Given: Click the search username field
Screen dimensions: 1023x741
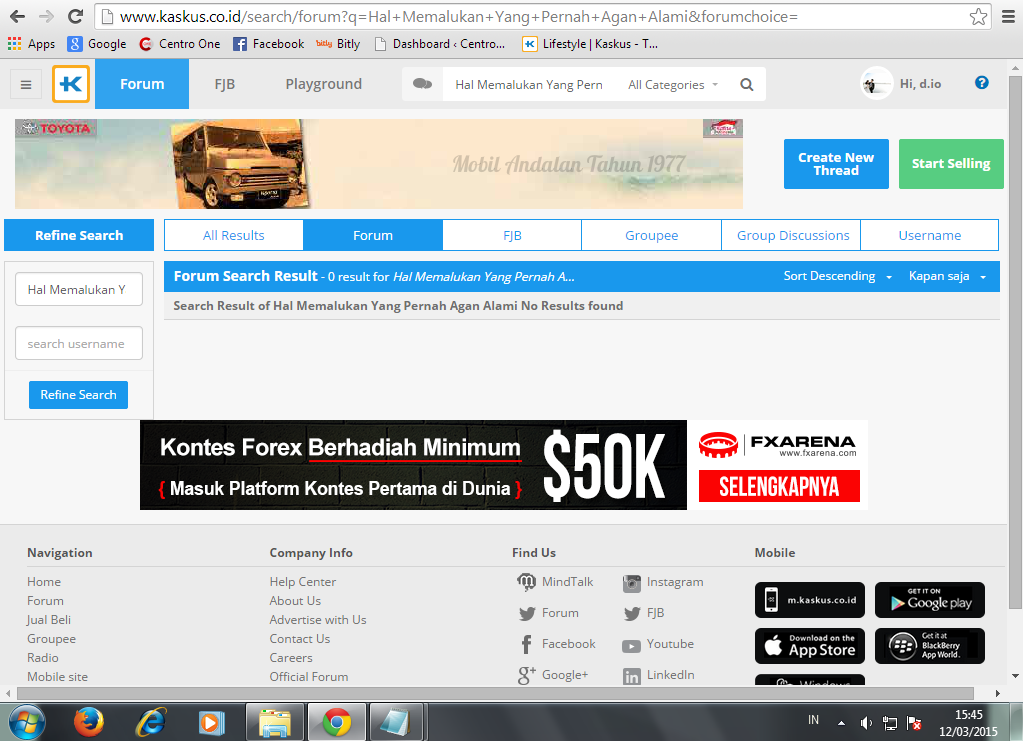Looking at the screenshot, I should point(79,343).
